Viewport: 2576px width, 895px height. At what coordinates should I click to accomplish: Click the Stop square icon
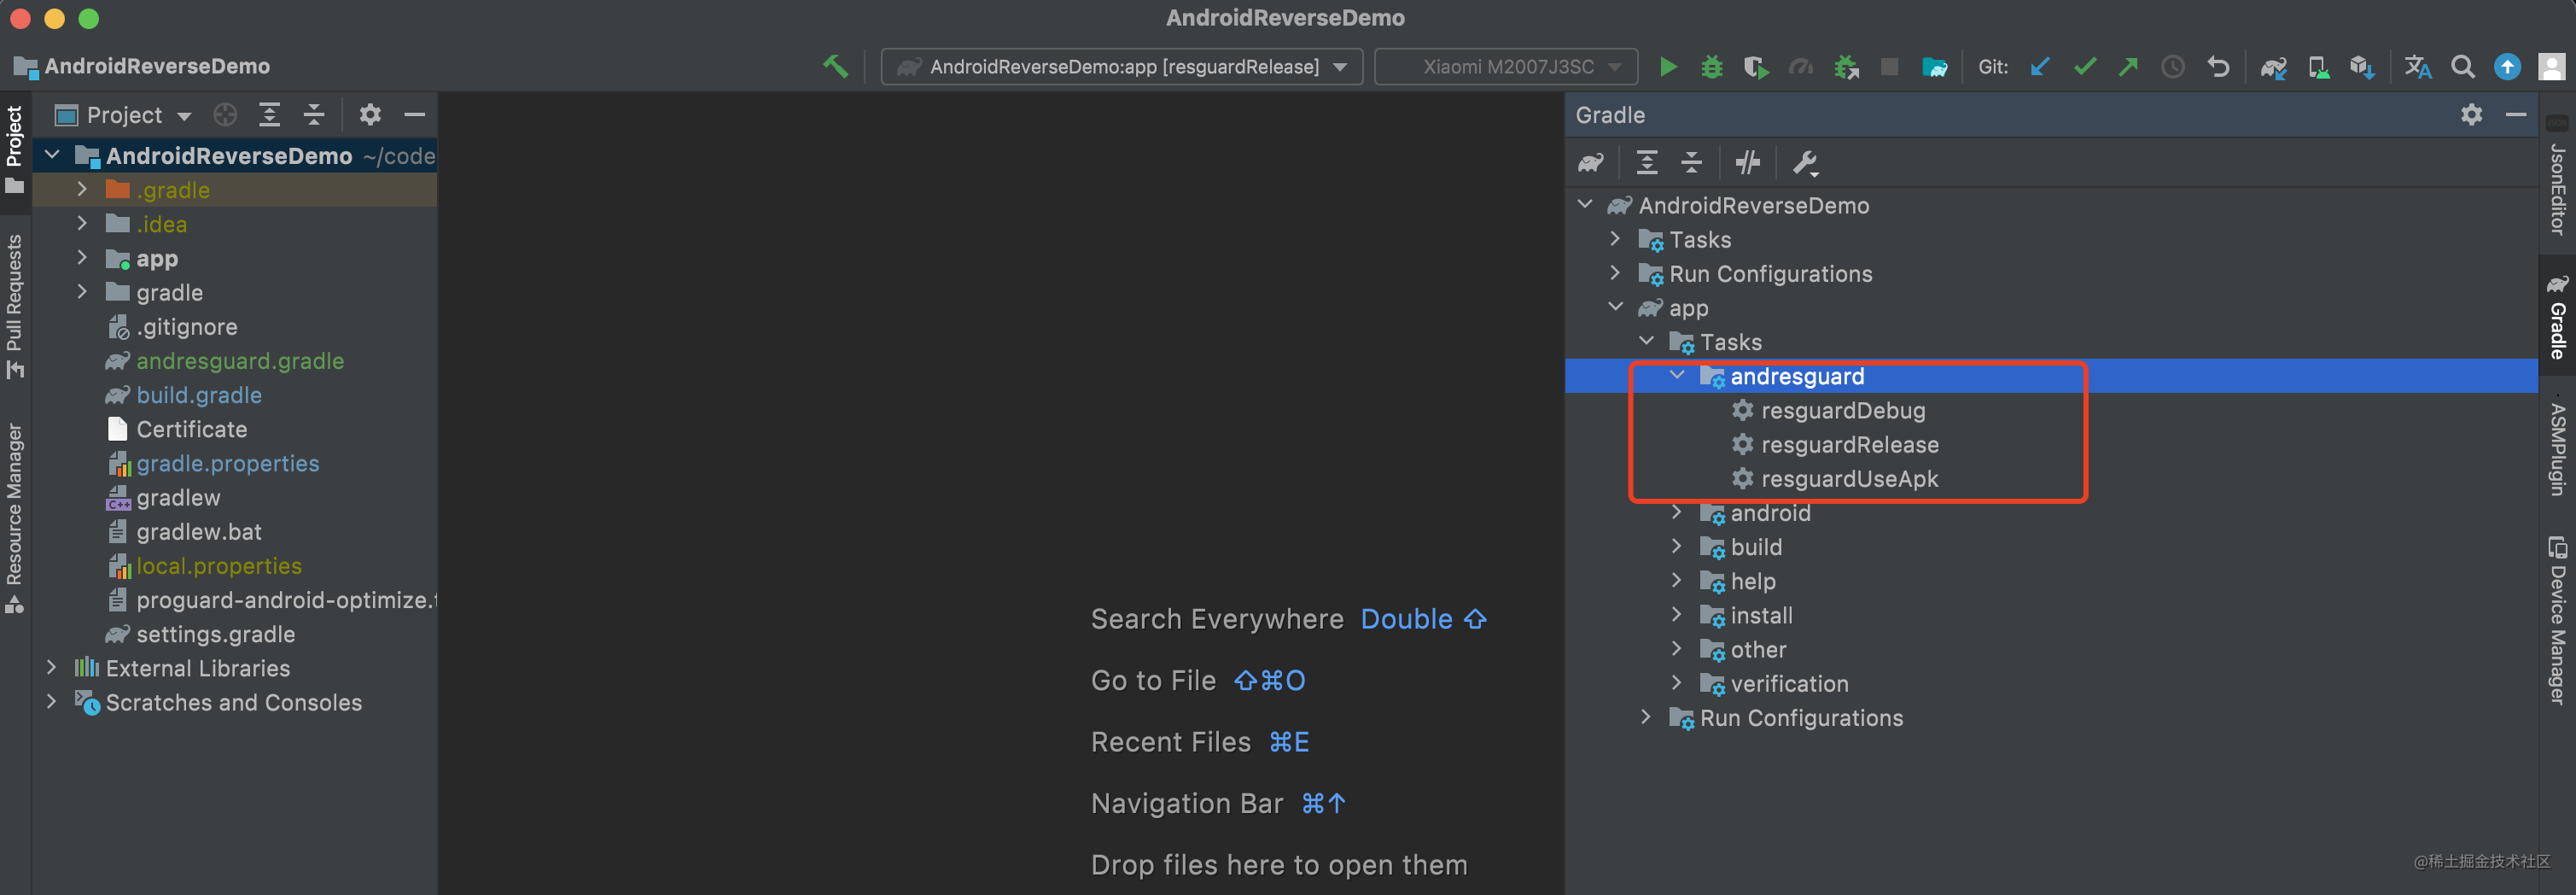click(1889, 67)
